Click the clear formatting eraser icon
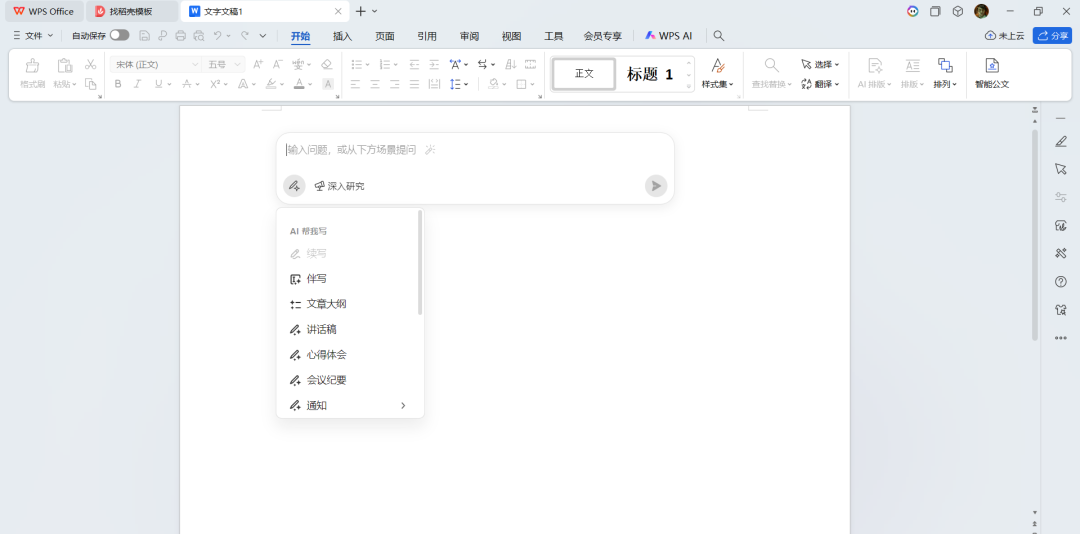Image resolution: width=1080 pixels, height=534 pixels. point(326,64)
